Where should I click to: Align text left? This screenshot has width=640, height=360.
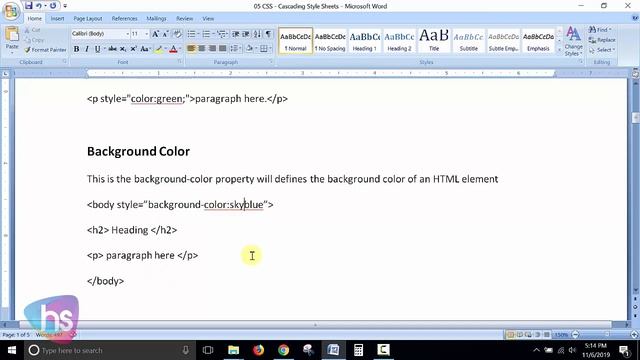tap(191, 49)
